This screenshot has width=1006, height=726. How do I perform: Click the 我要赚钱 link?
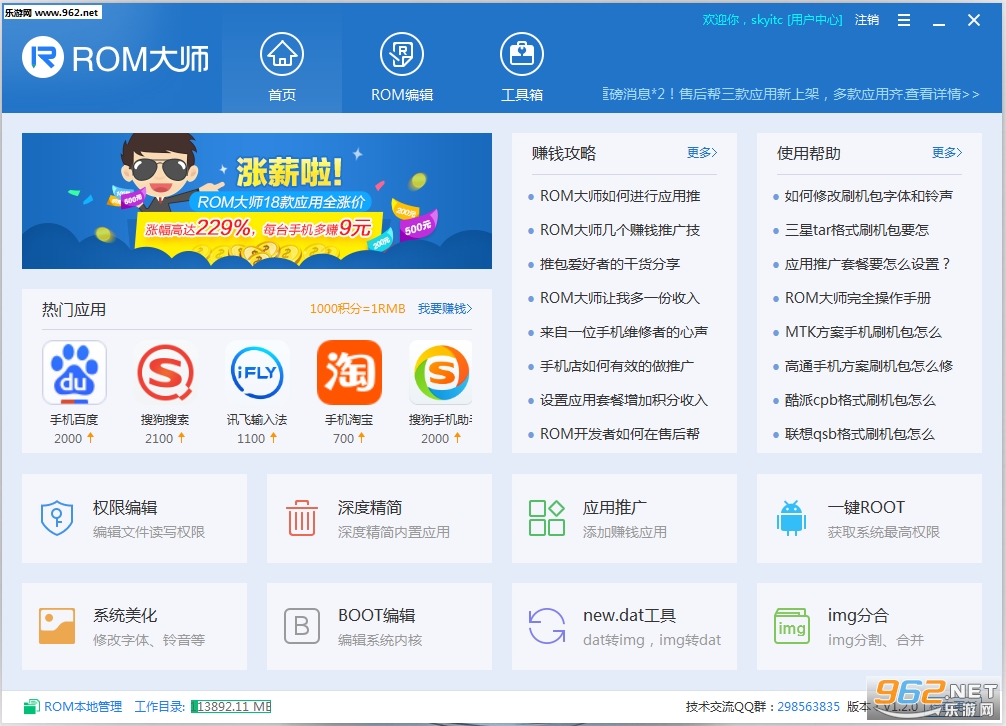point(445,309)
